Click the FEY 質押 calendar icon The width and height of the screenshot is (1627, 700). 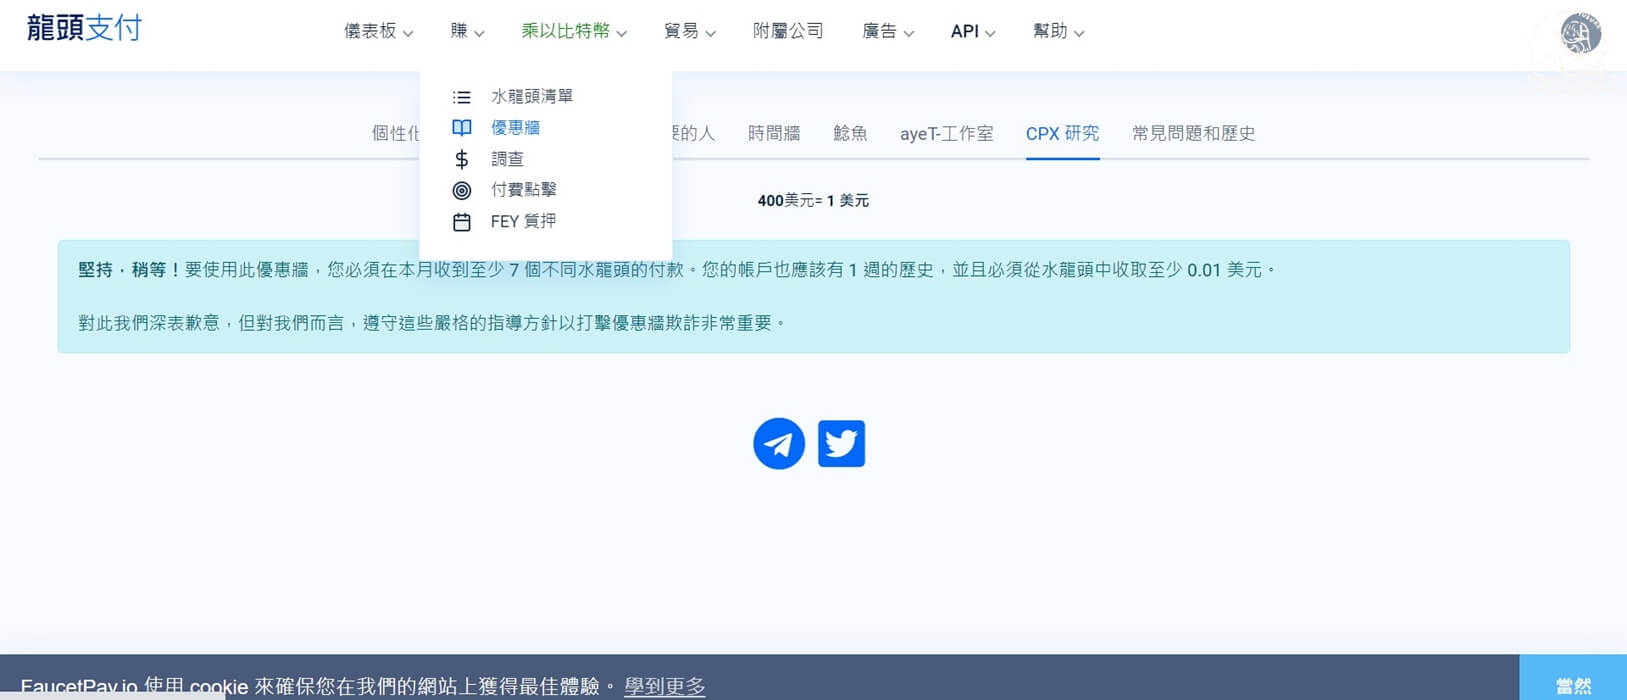click(x=462, y=222)
